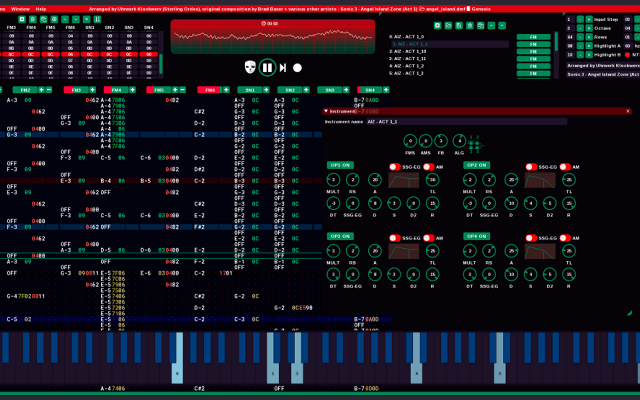Expand SN1 channel columns with plus

[266, 90]
